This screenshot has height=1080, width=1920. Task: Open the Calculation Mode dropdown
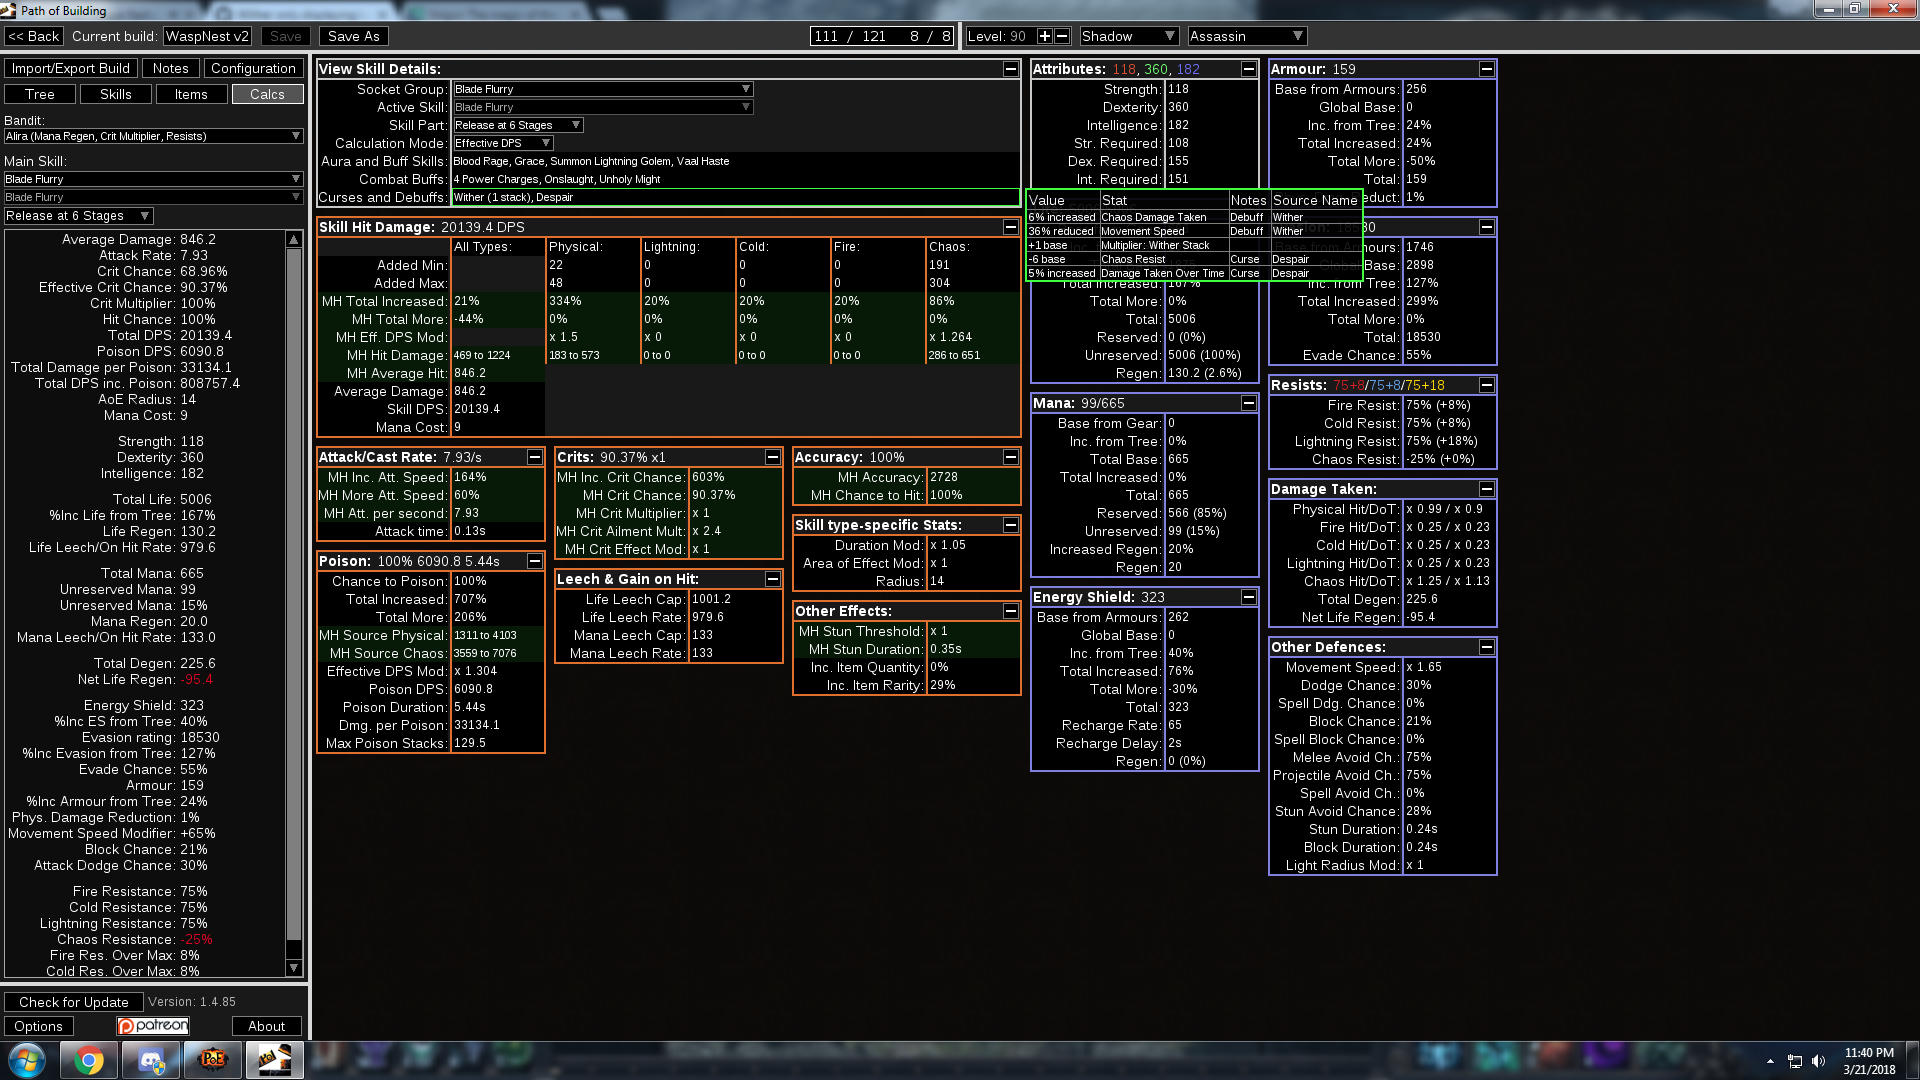coord(502,143)
